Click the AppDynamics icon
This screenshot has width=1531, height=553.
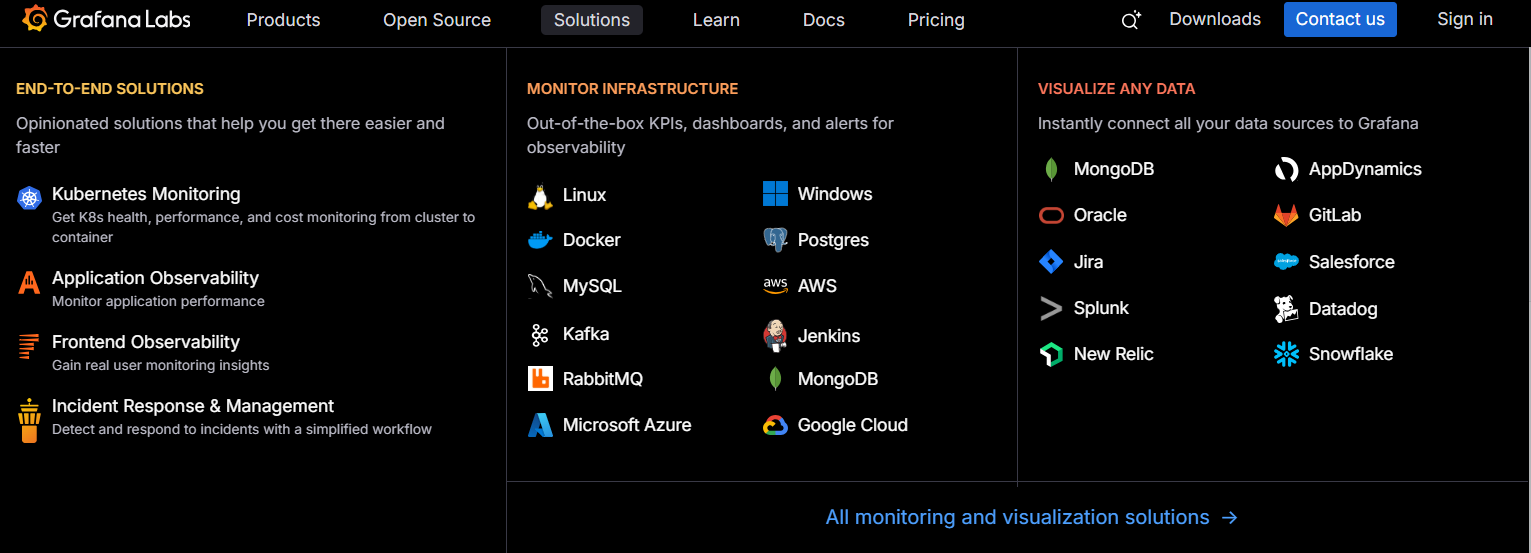[1286, 169]
